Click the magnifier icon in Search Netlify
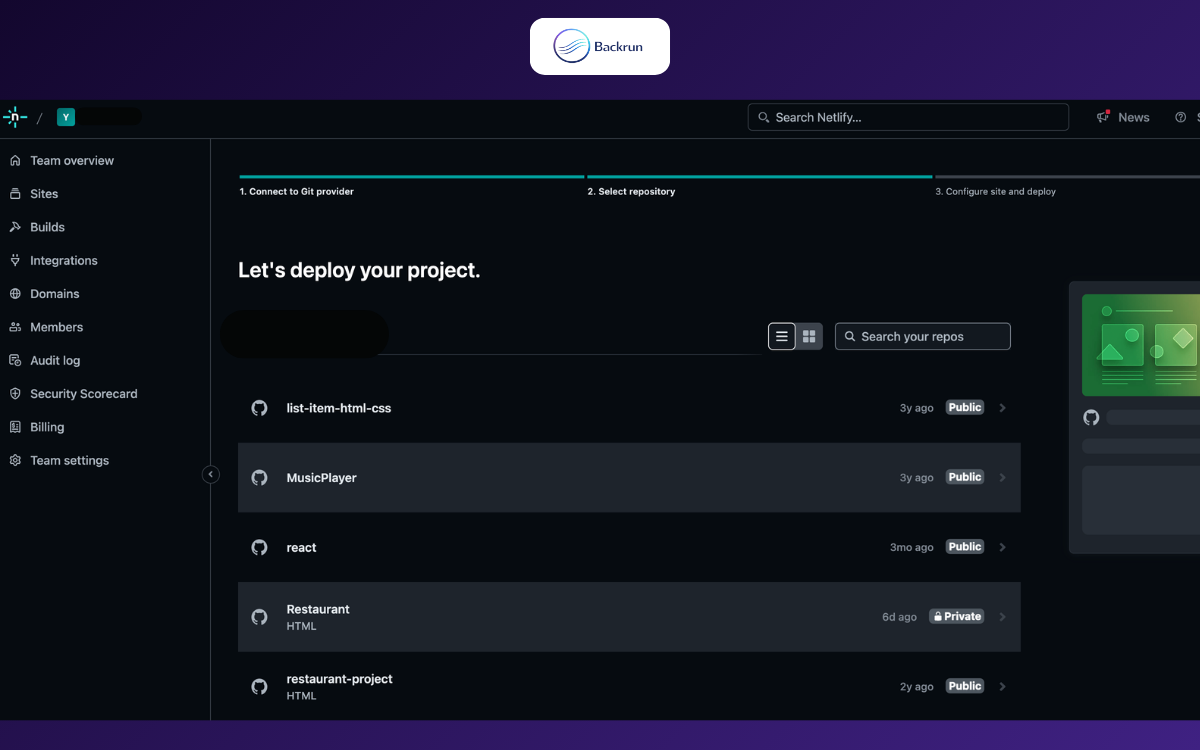The width and height of the screenshot is (1200, 750). coord(764,117)
